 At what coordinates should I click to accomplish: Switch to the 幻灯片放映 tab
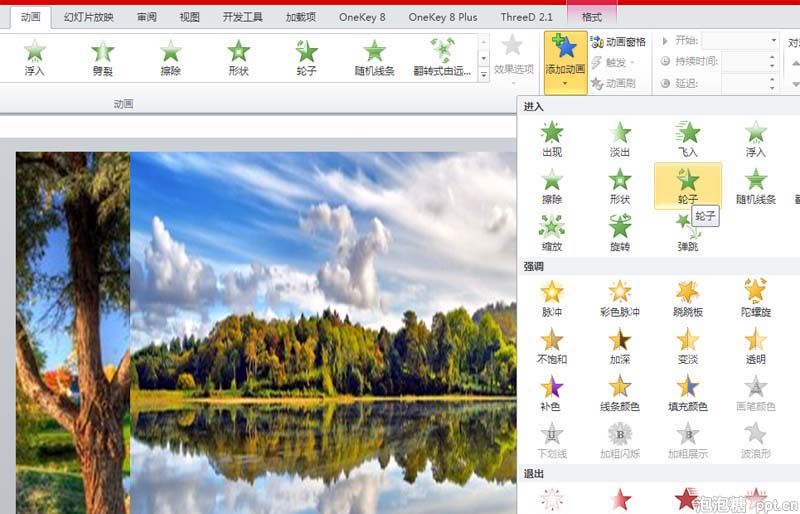[89, 17]
